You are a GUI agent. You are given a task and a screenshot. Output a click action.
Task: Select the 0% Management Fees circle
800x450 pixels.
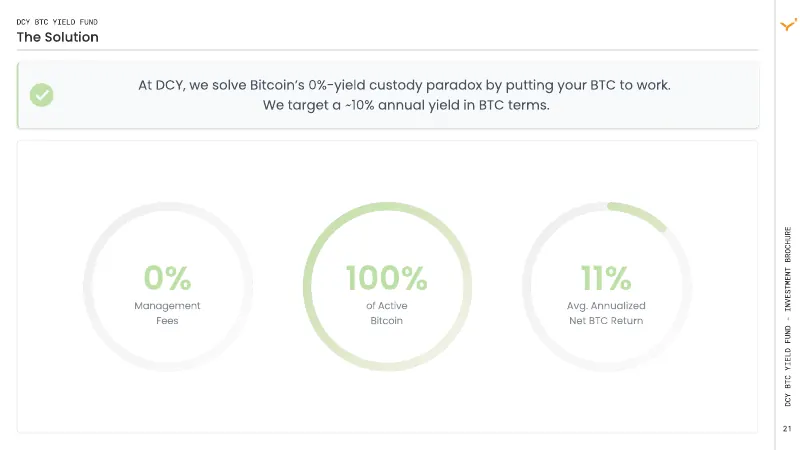[x=168, y=287]
